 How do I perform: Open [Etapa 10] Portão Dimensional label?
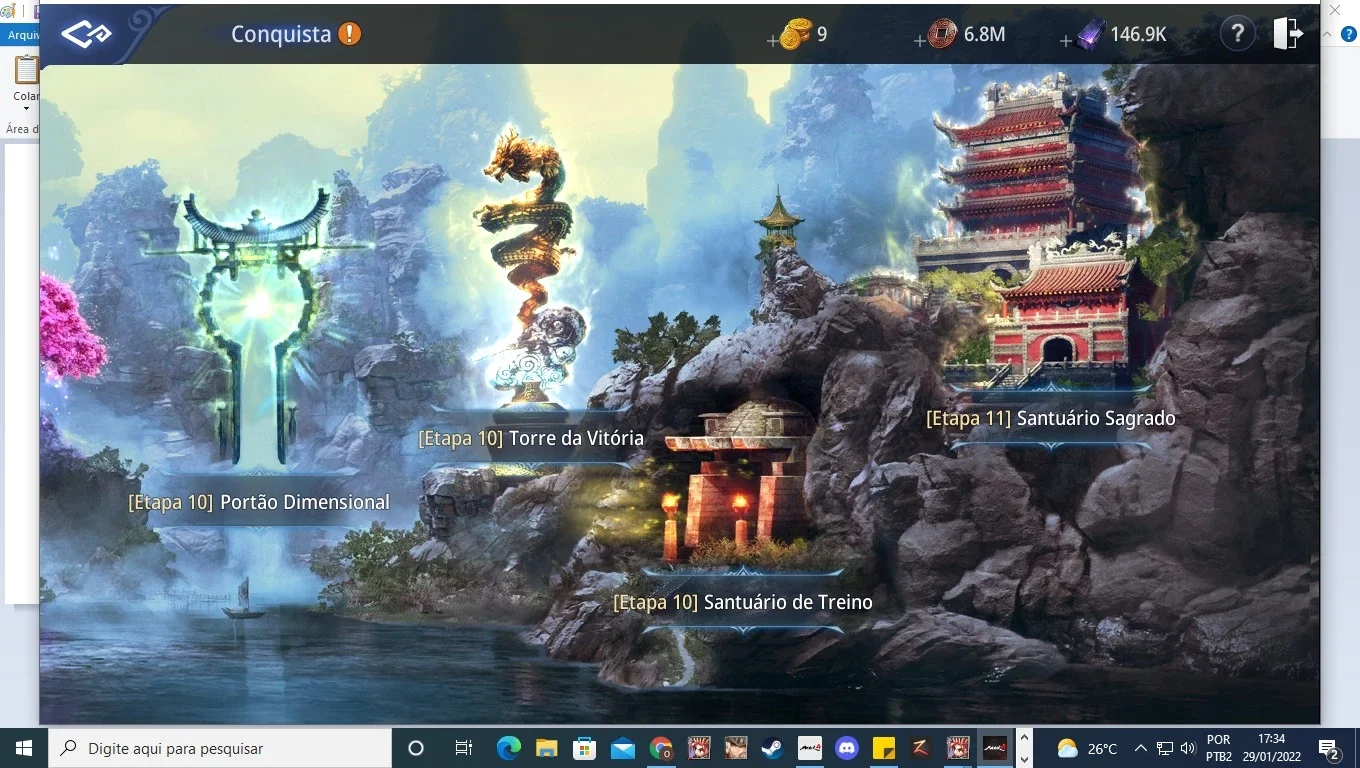click(x=259, y=502)
